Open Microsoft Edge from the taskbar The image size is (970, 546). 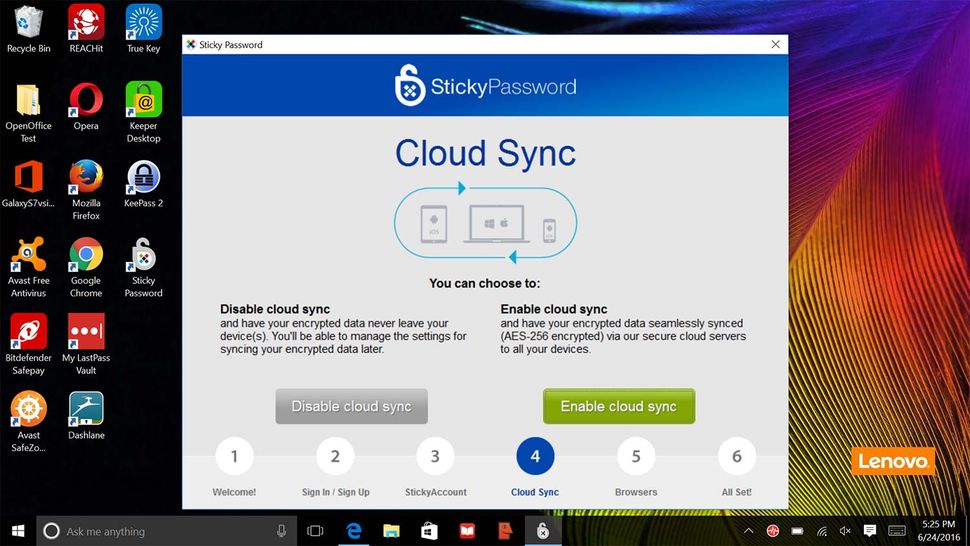[x=353, y=531]
